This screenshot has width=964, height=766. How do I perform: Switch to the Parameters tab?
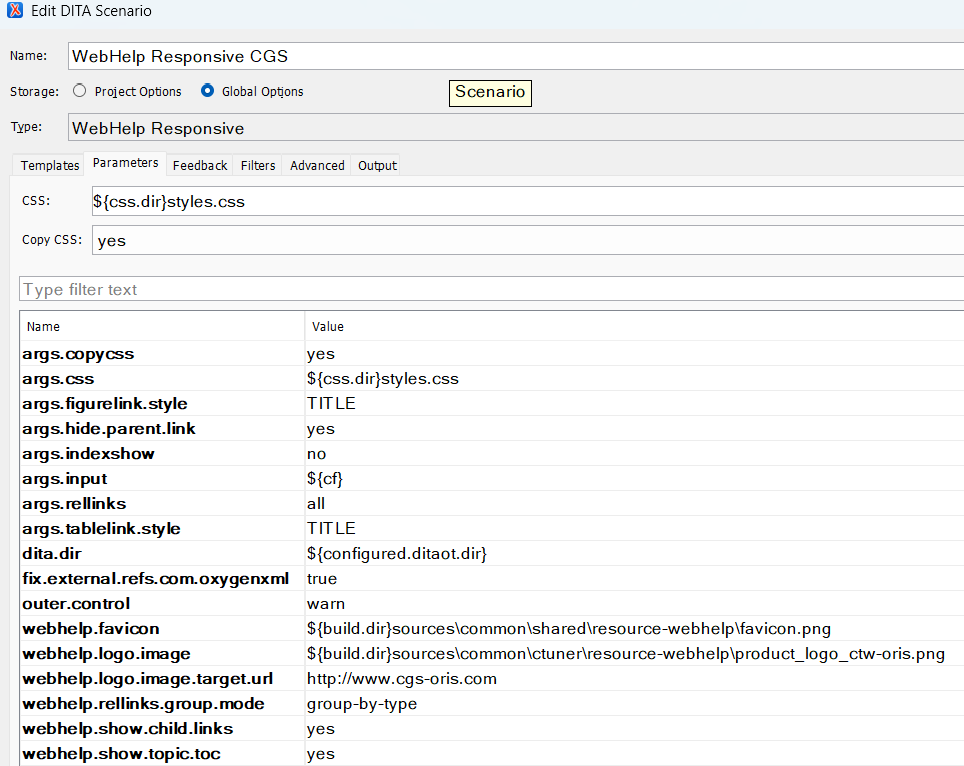tap(125, 163)
